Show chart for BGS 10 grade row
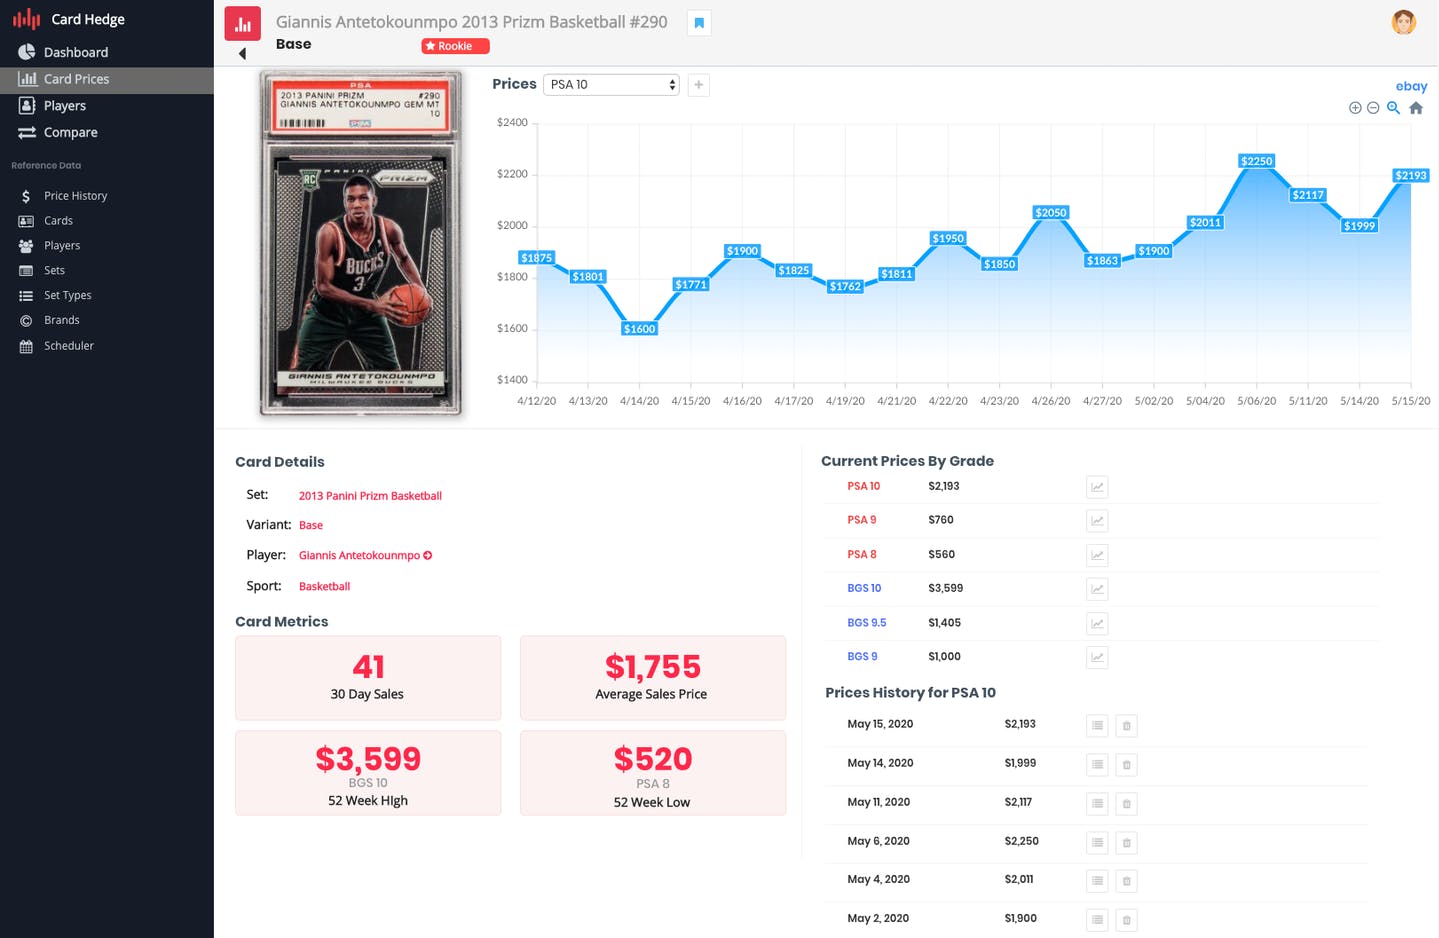This screenshot has height=938, width=1439. coord(1097,589)
